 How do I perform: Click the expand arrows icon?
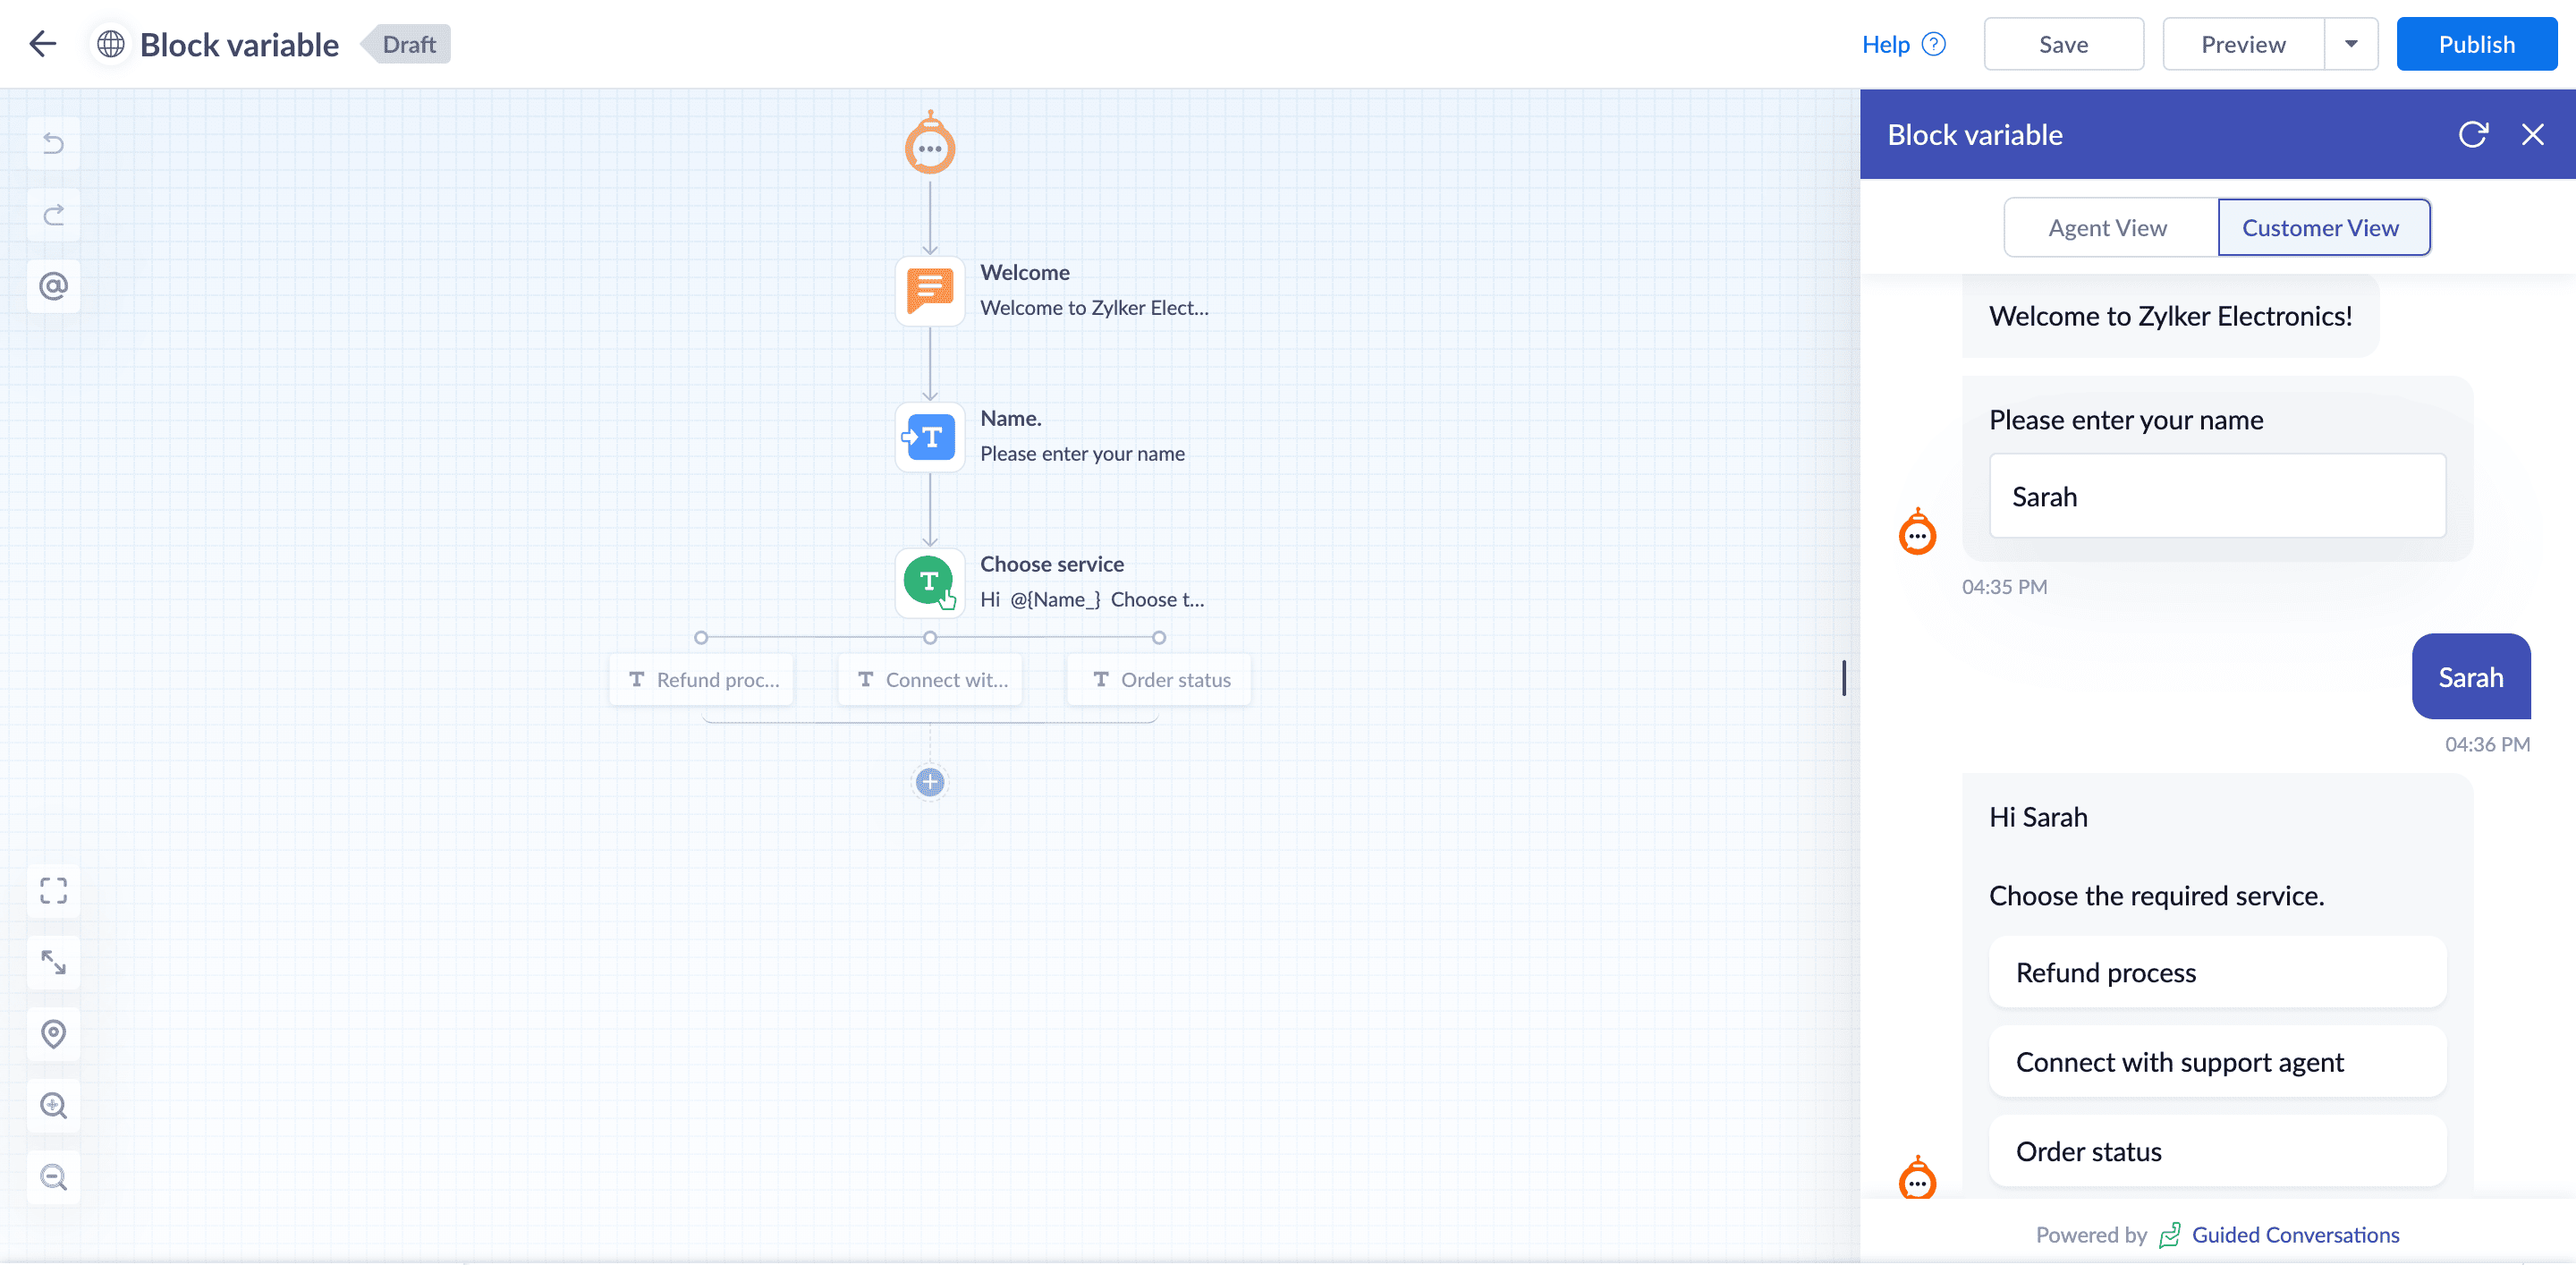point(53,962)
